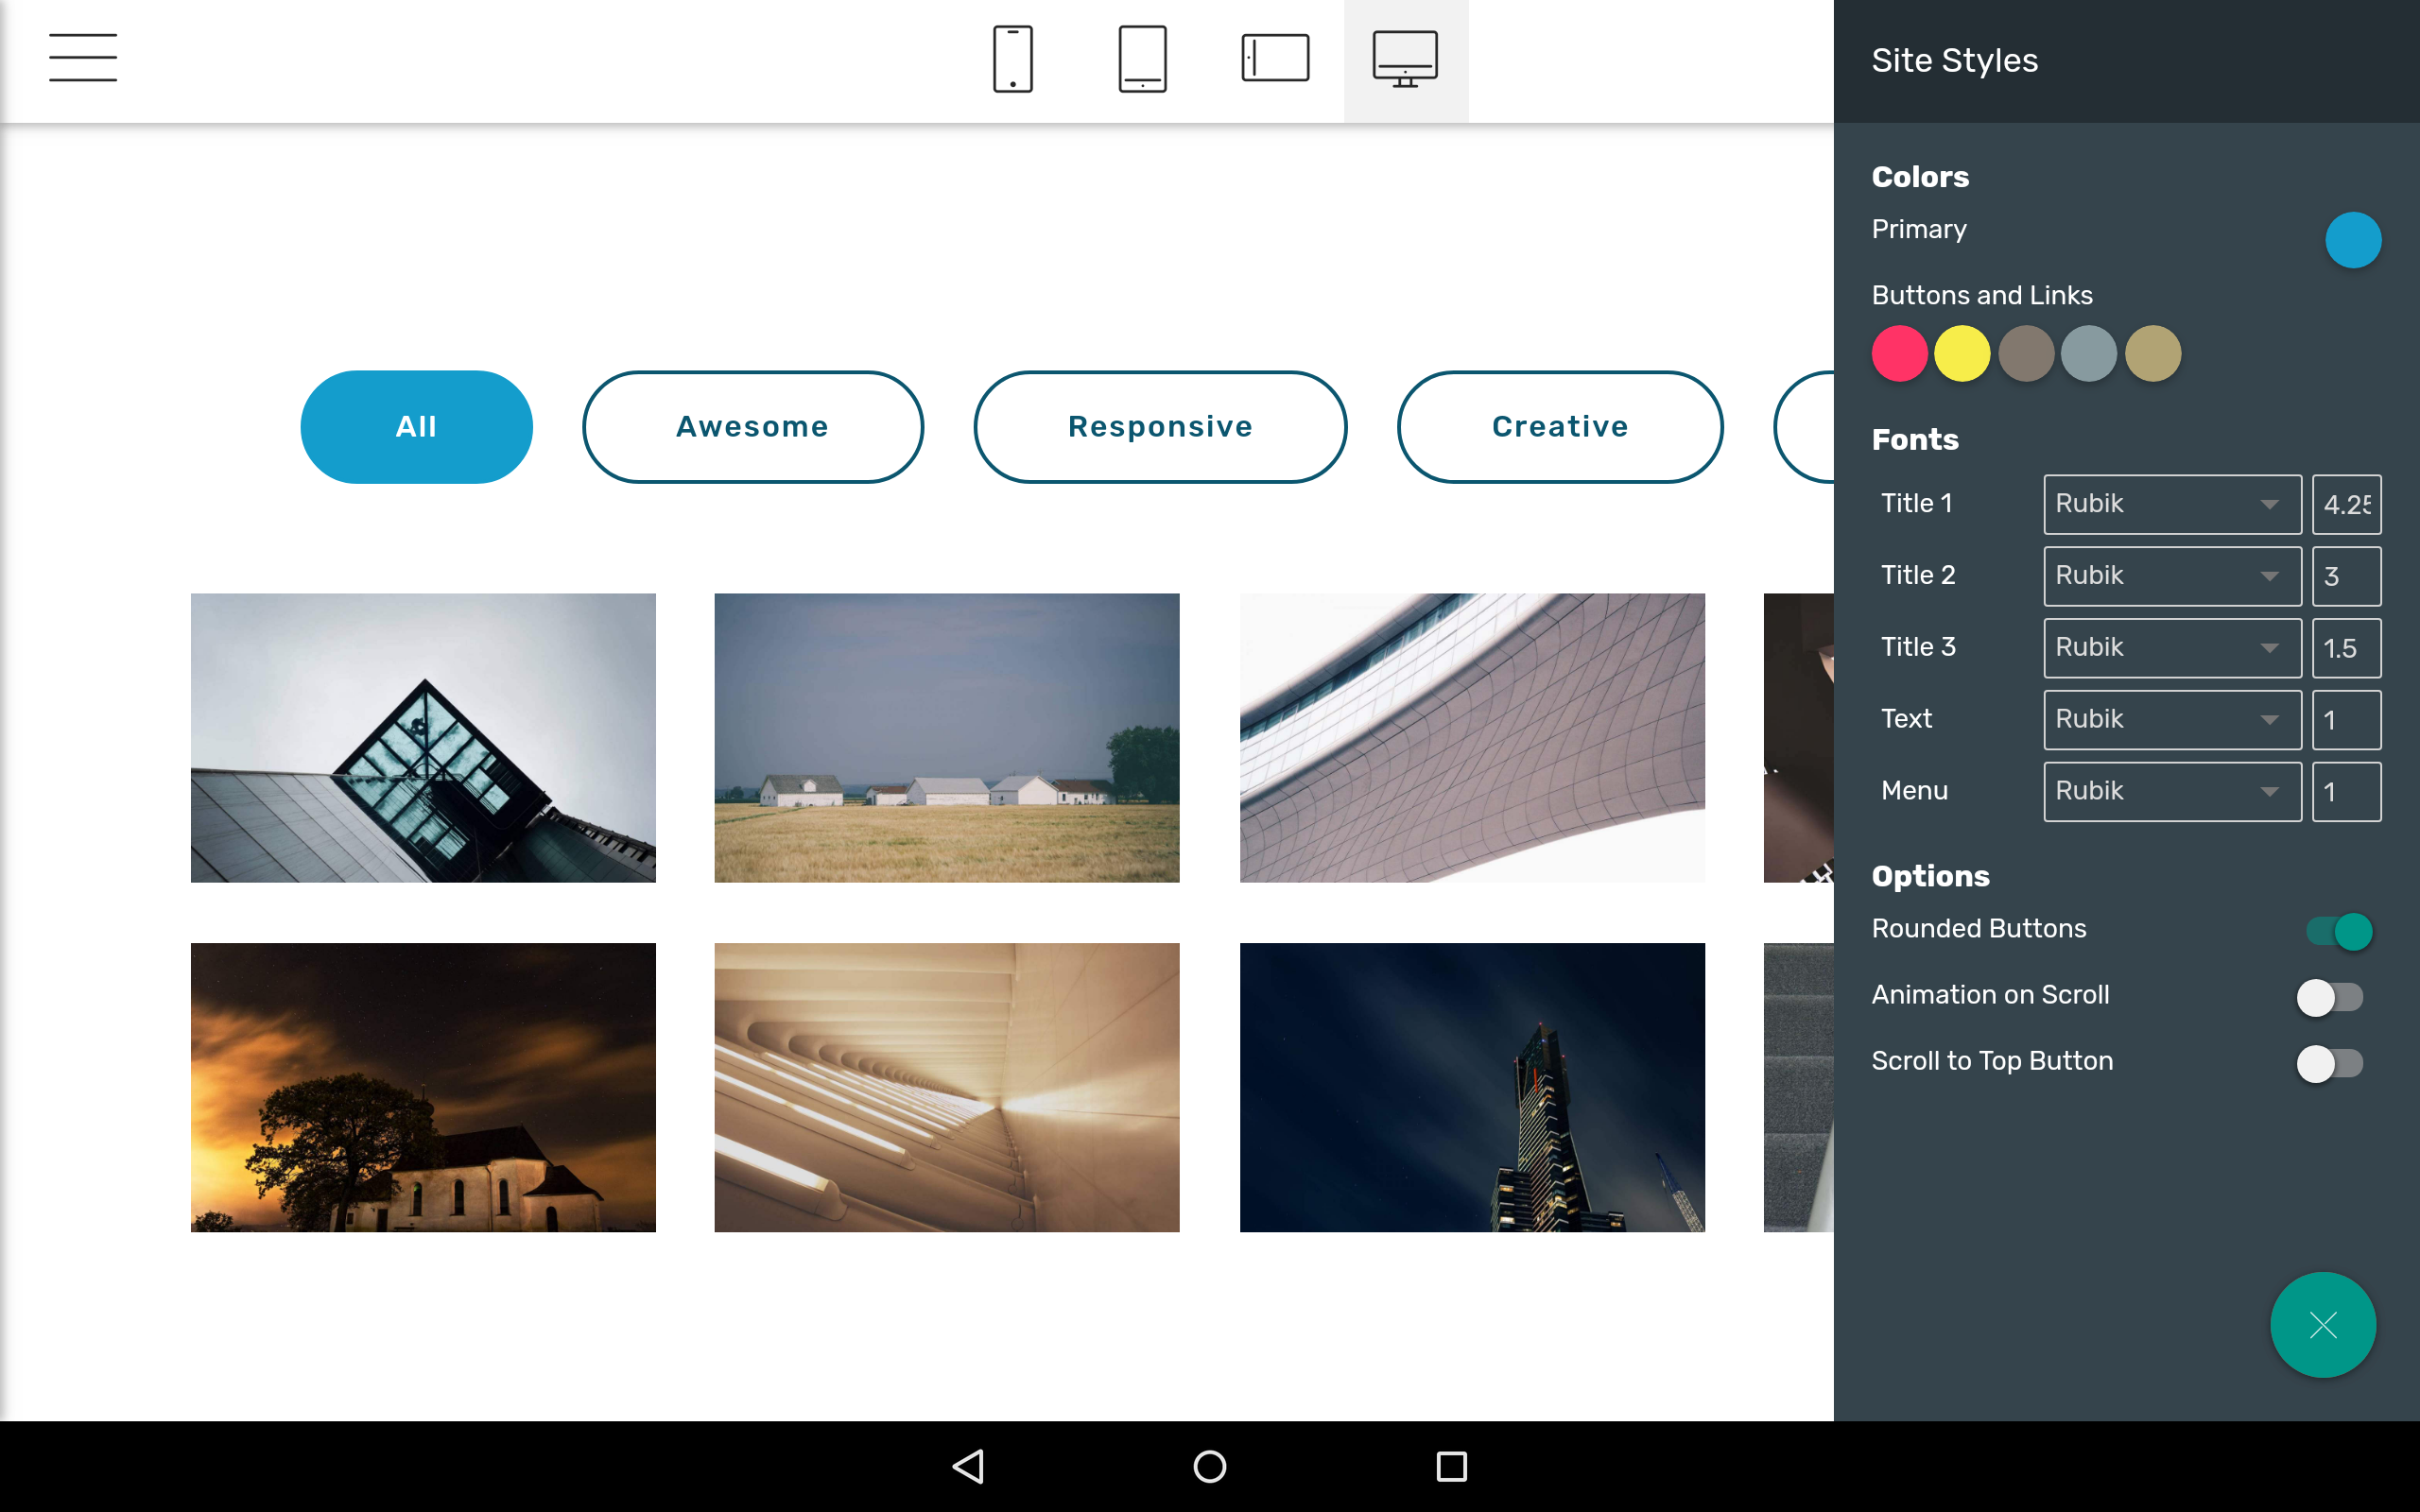Open the Title 1 font dropdown
This screenshot has width=2420, height=1512.
pyautogui.click(x=2172, y=504)
